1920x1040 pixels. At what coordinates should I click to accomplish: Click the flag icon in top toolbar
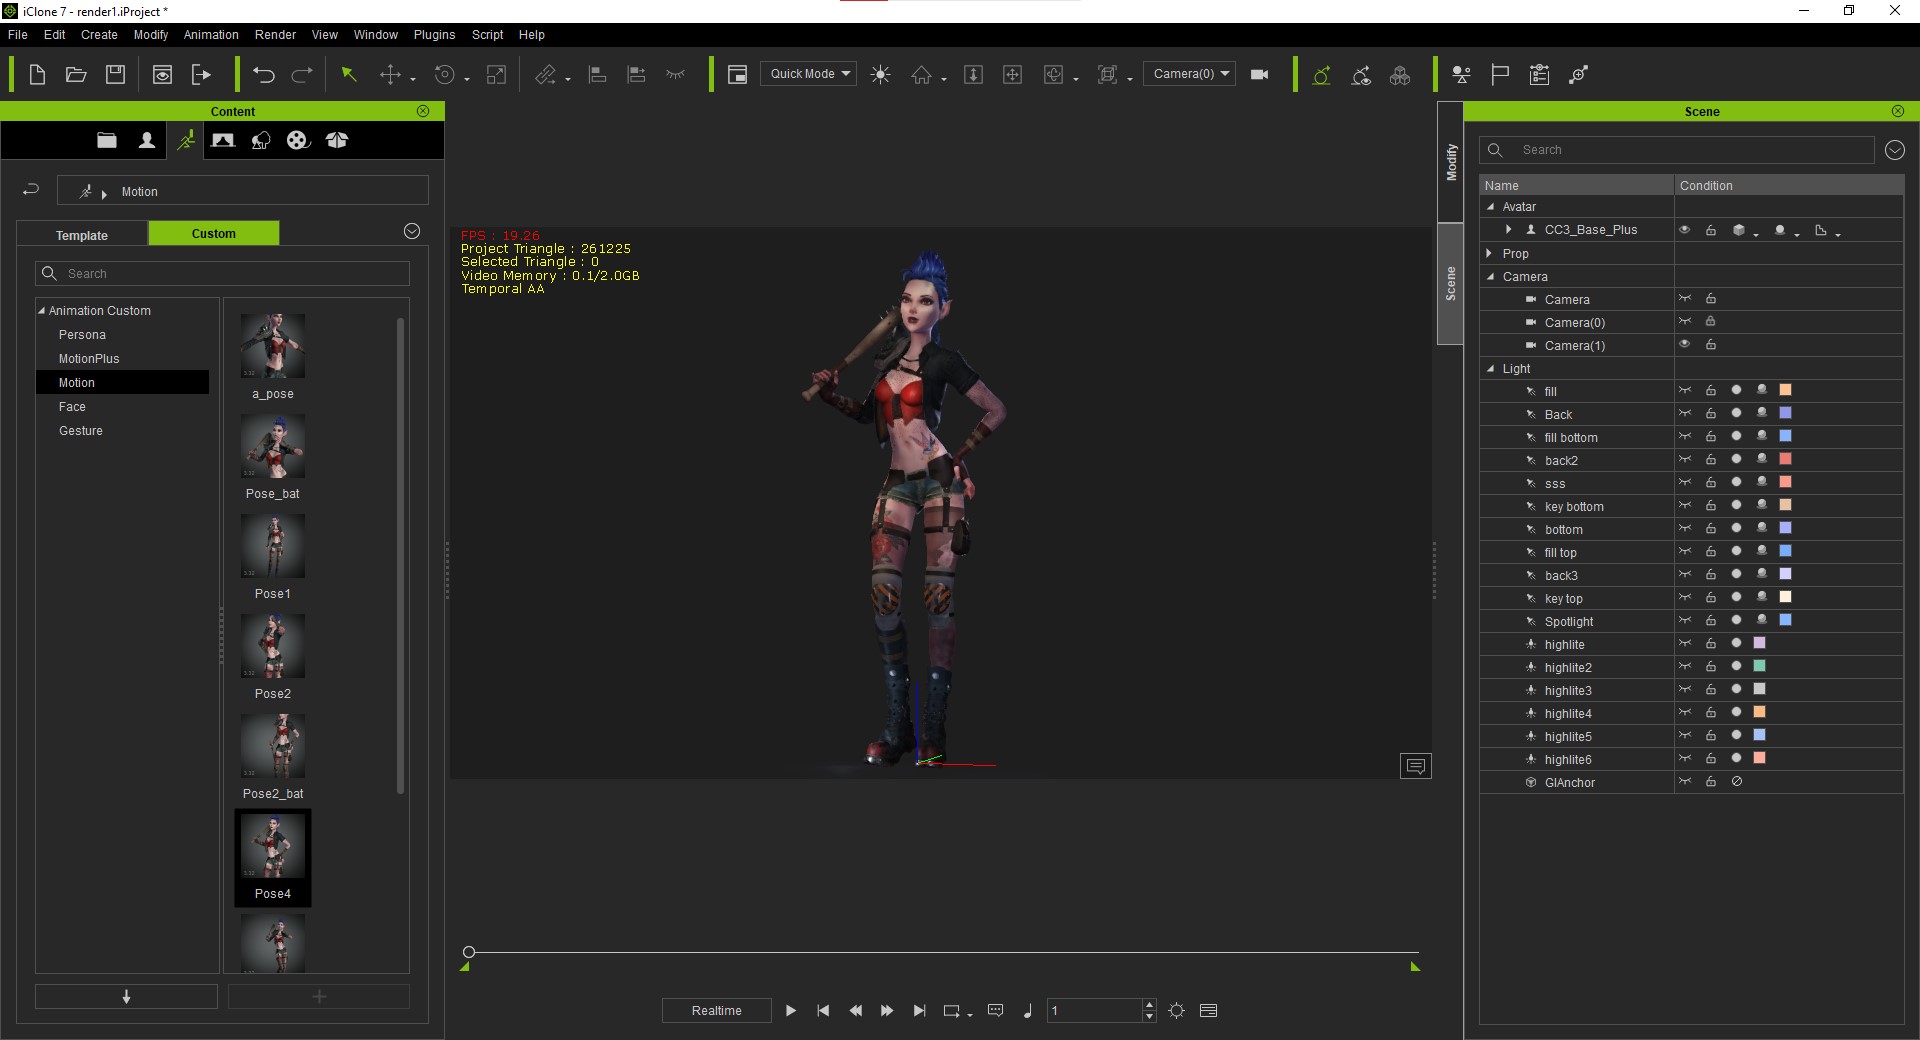[x=1500, y=74]
